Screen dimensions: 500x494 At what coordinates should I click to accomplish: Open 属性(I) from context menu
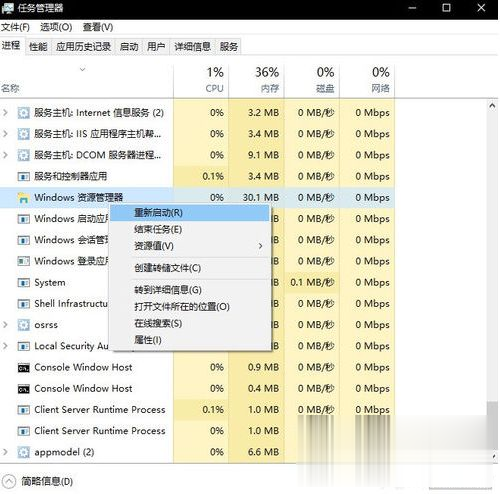tap(190, 340)
